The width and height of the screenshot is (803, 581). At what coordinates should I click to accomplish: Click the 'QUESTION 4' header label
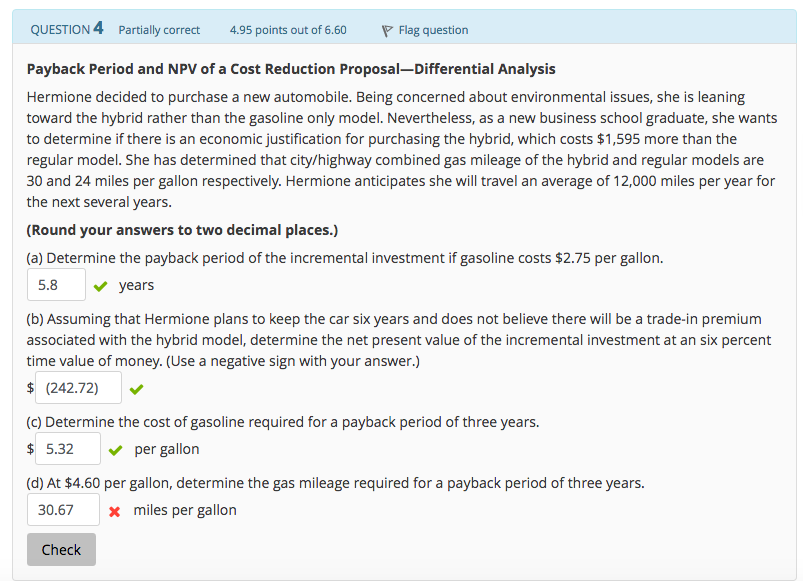click(x=67, y=29)
